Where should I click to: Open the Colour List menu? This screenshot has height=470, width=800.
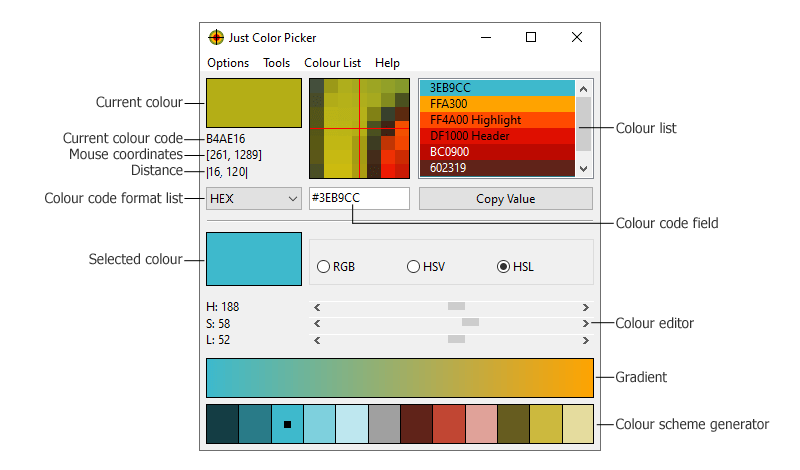coord(332,63)
